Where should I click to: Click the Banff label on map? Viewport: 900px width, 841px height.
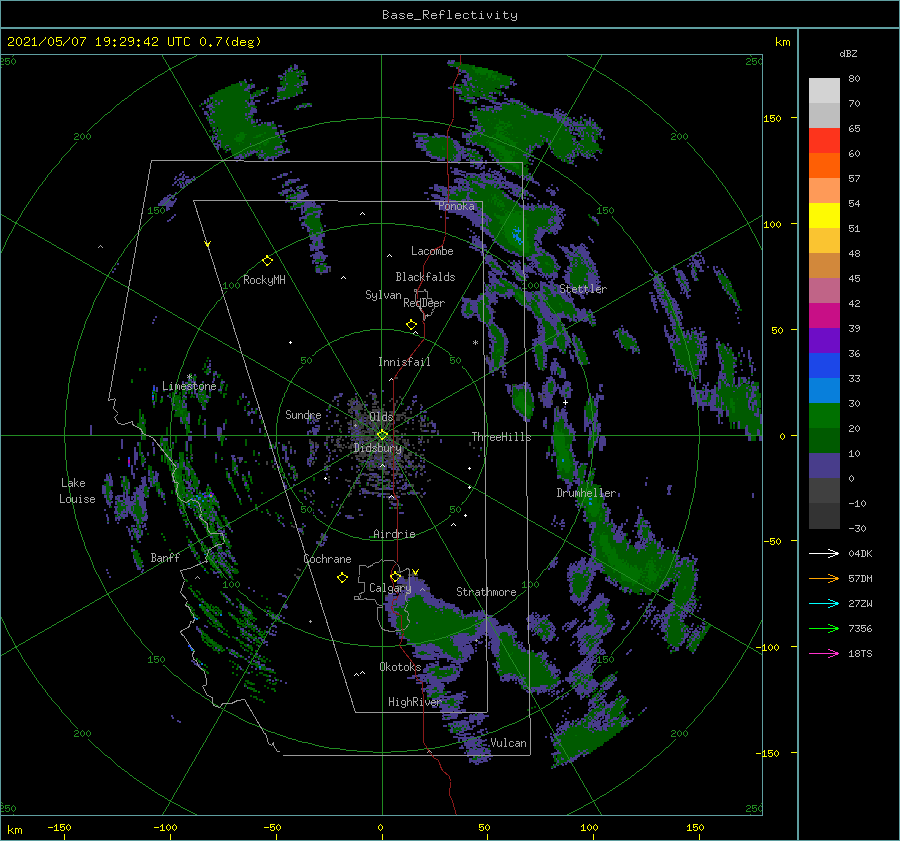(x=165, y=557)
